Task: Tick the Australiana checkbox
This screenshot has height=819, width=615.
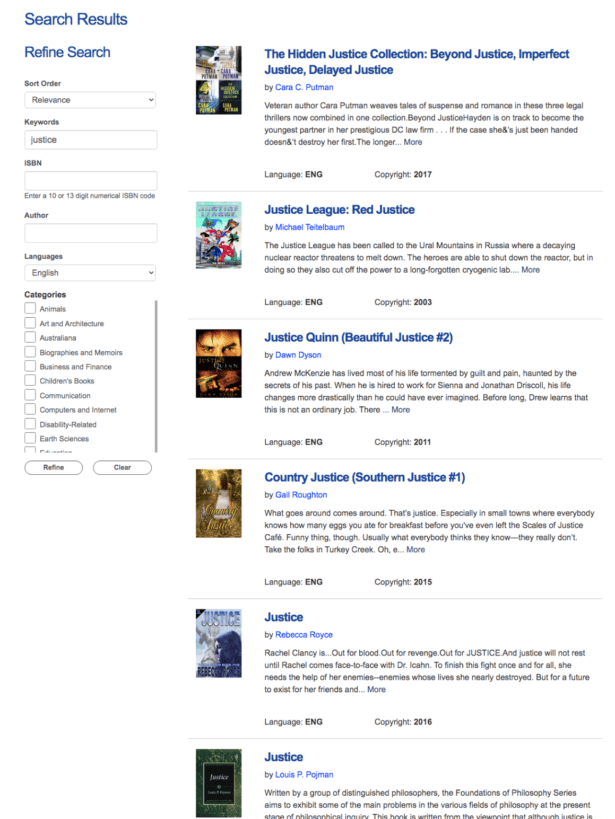Action: (x=30, y=337)
